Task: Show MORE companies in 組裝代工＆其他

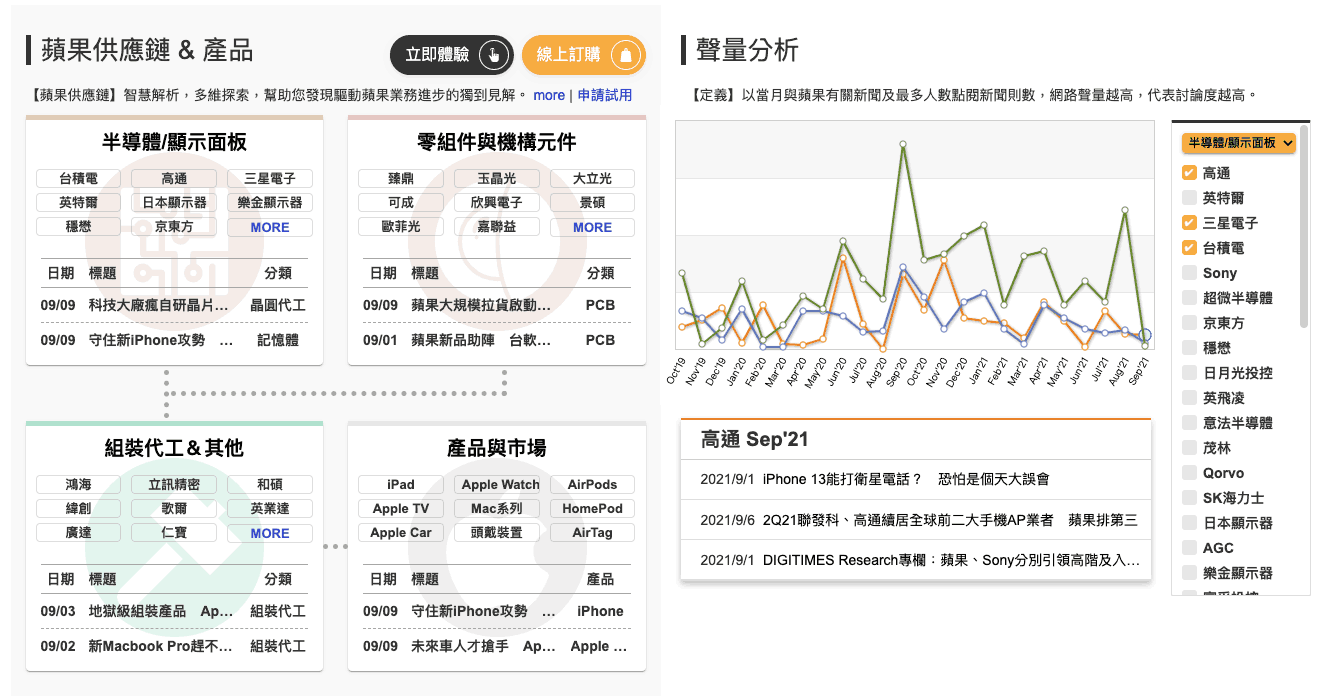Action: [x=270, y=533]
